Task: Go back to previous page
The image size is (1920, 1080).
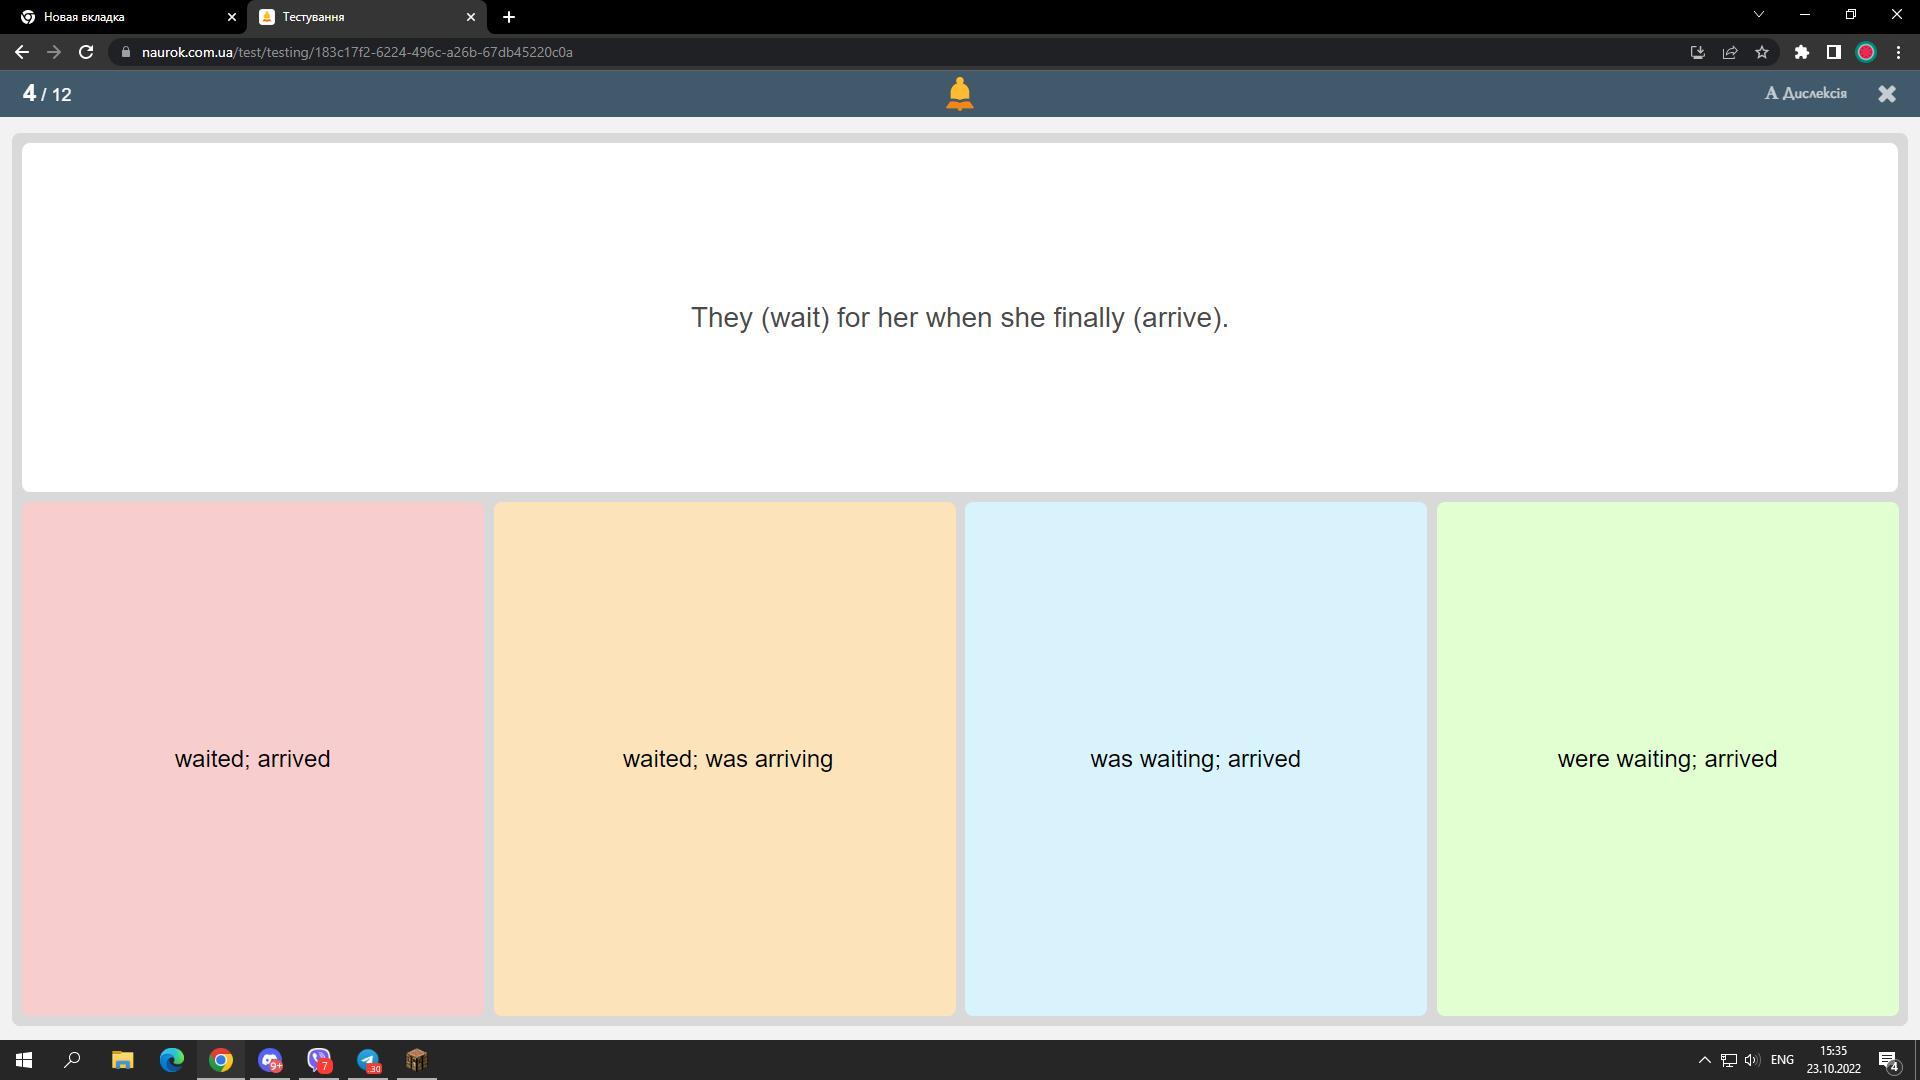Action: tap(22, 52)
